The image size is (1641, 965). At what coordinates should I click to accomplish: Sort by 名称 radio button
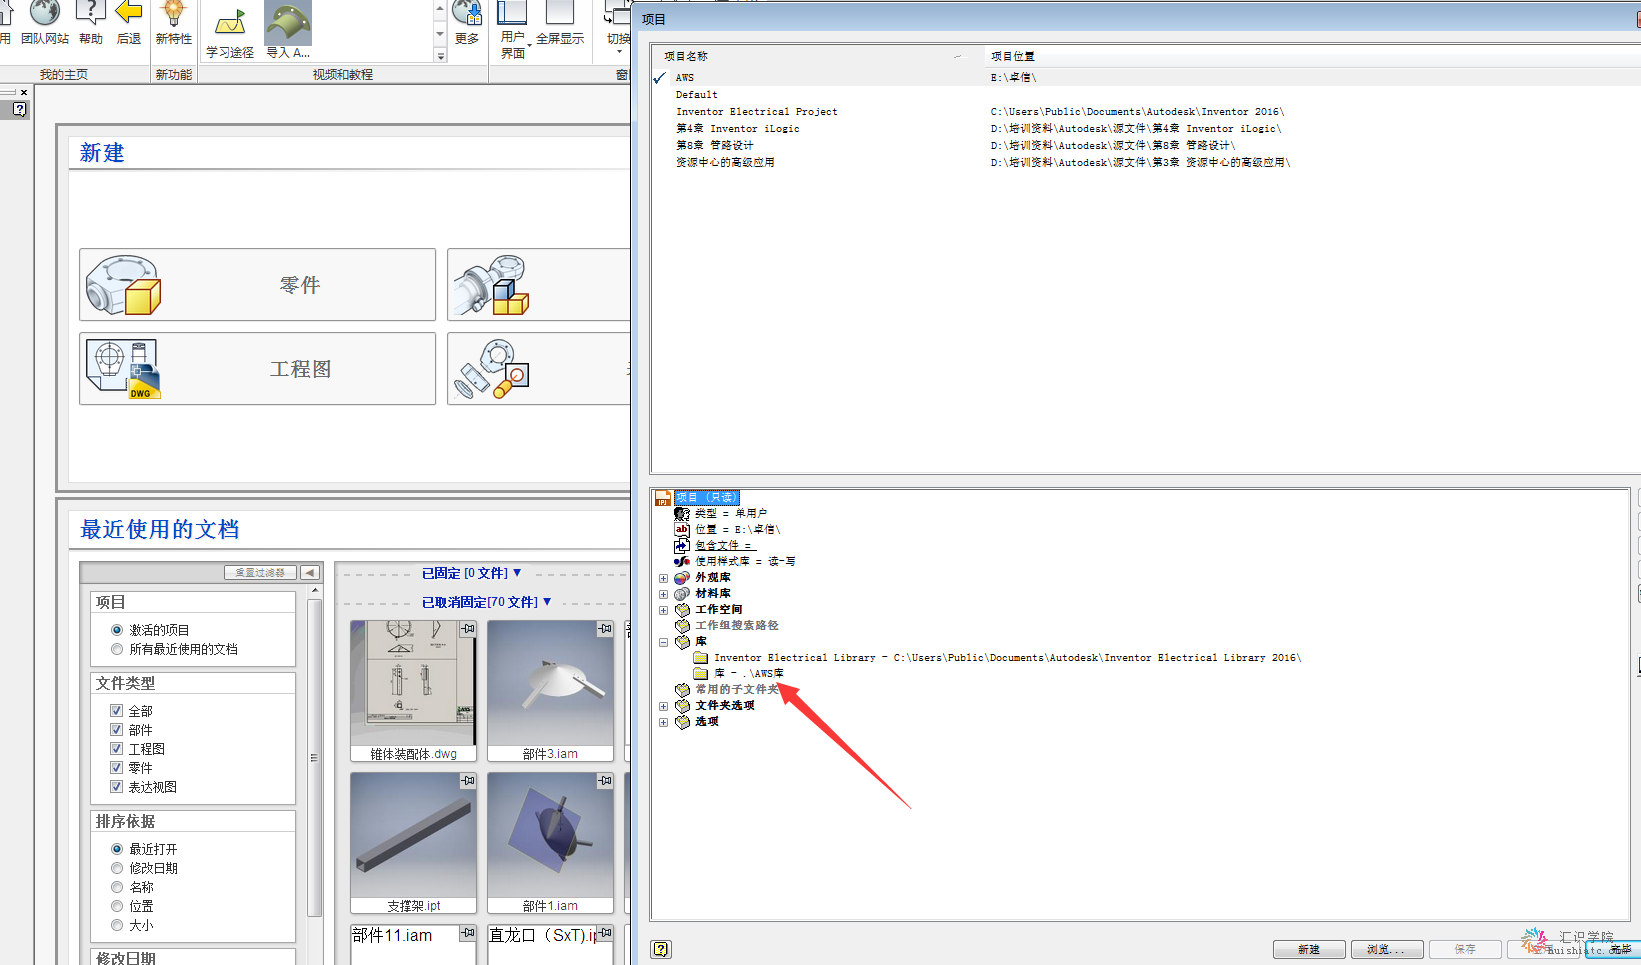(x=117, y=887)
